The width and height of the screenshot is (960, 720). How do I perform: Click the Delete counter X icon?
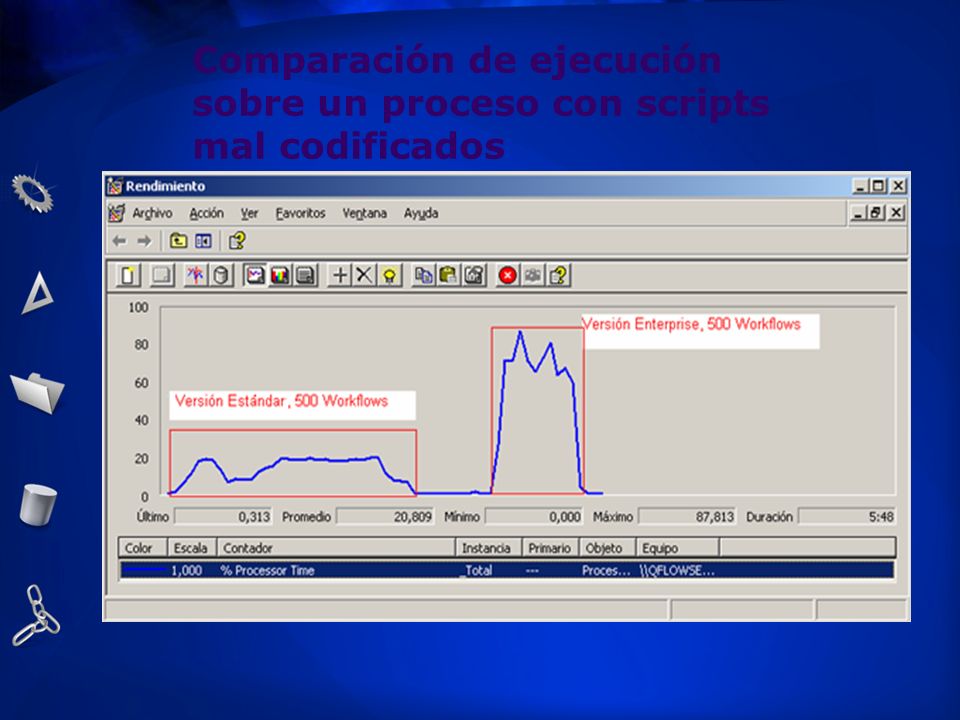[364, 276]
